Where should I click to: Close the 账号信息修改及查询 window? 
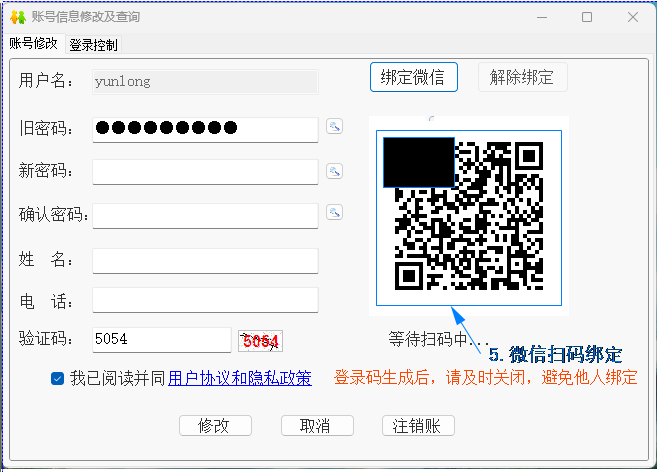633,17
